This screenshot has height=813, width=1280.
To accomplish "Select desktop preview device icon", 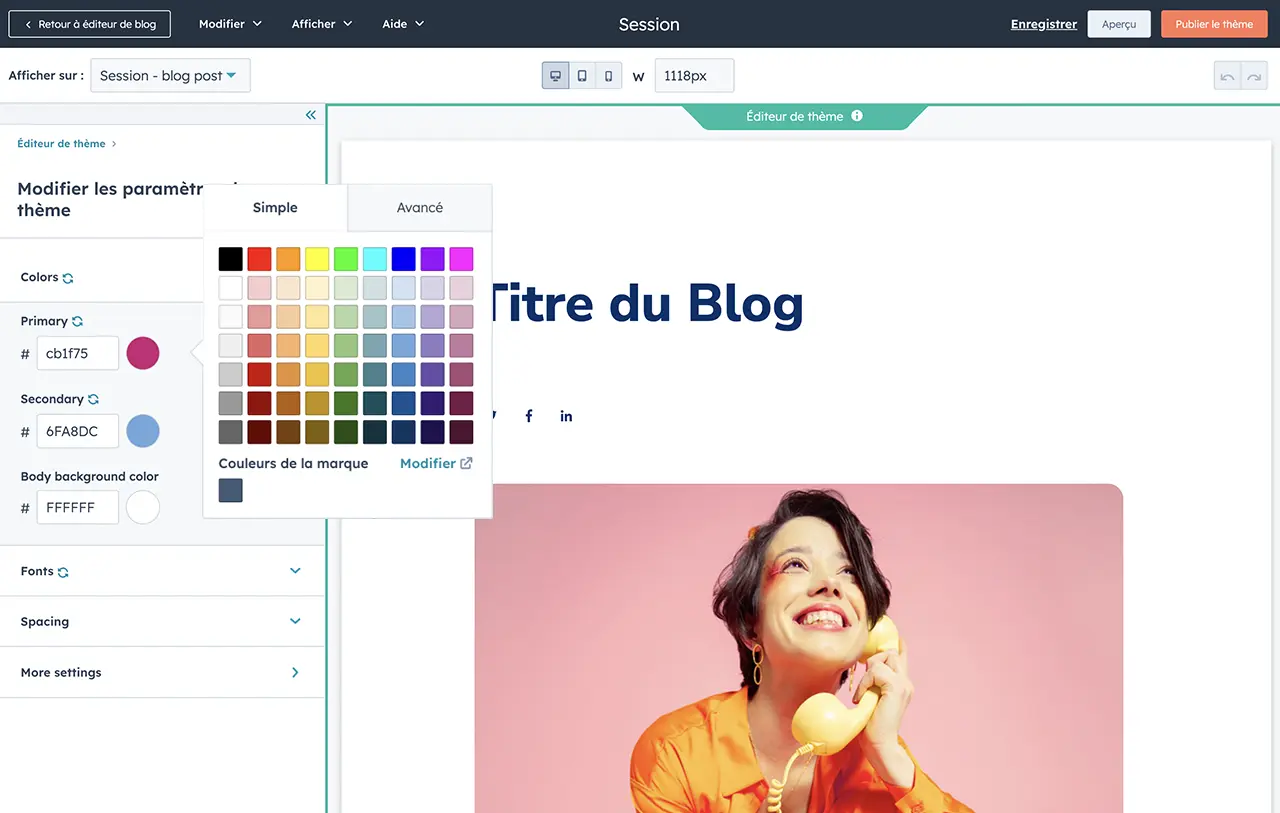I will [x=555, y=76].
